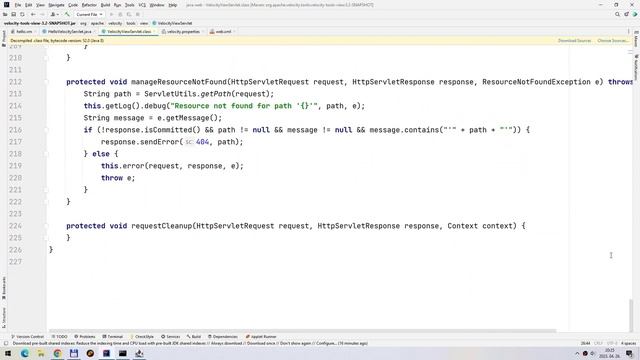Open the Dependencies tool window

[x=222, y=337]
